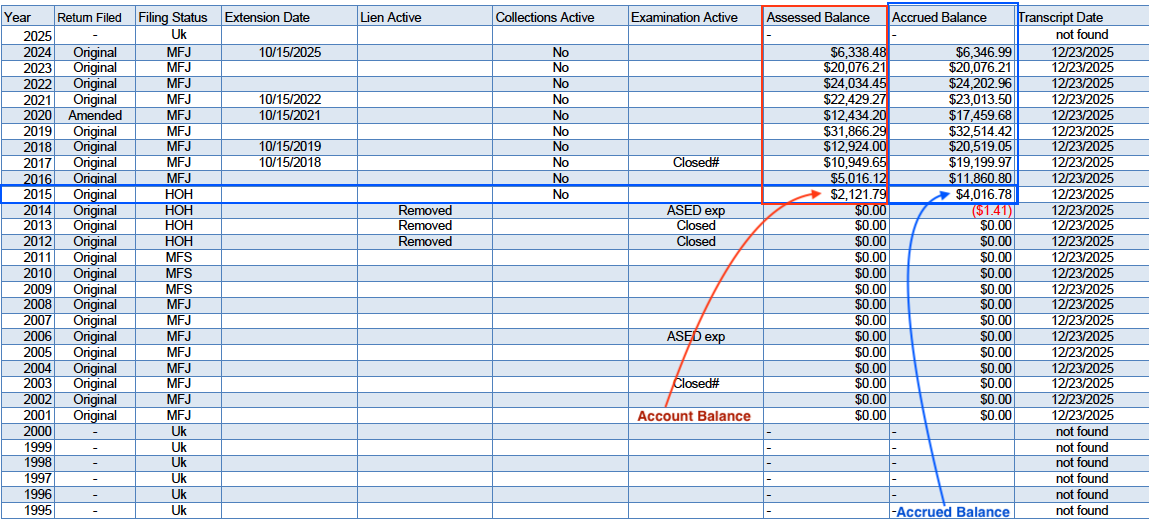Select the Assessed Balance column header
Screen dimensions: 1149x519
coord(818,18)
